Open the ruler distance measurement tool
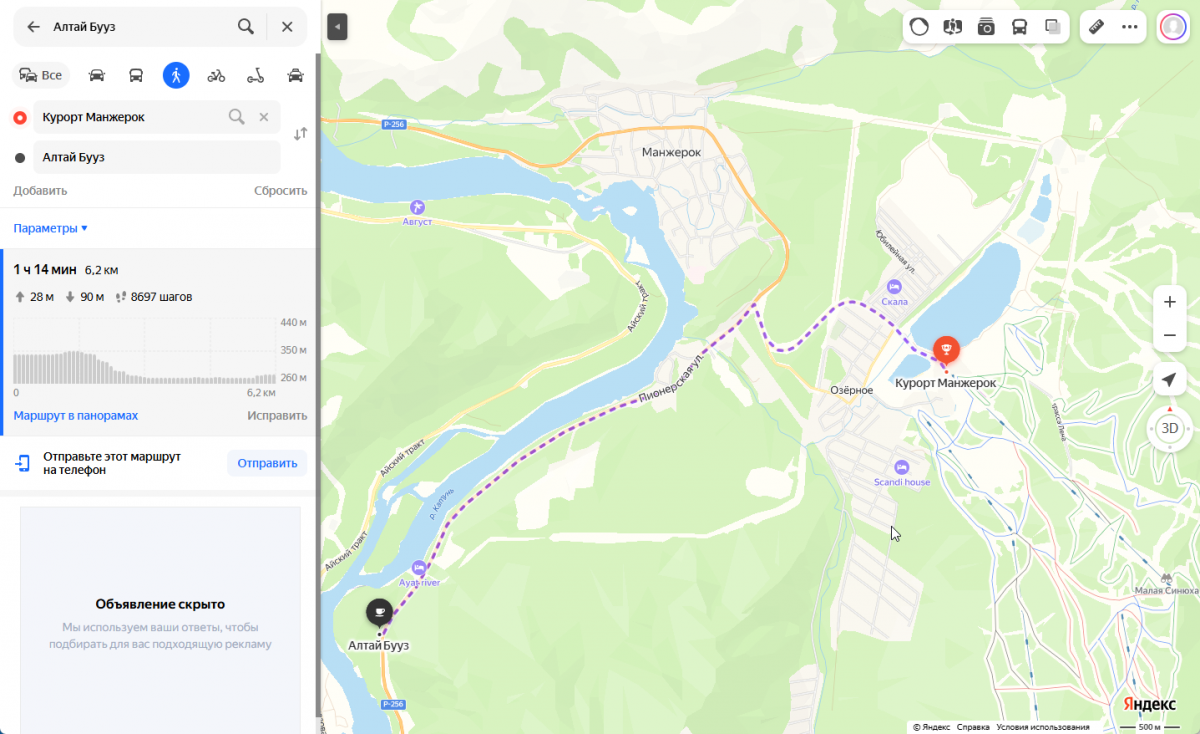 point(1097,27)
